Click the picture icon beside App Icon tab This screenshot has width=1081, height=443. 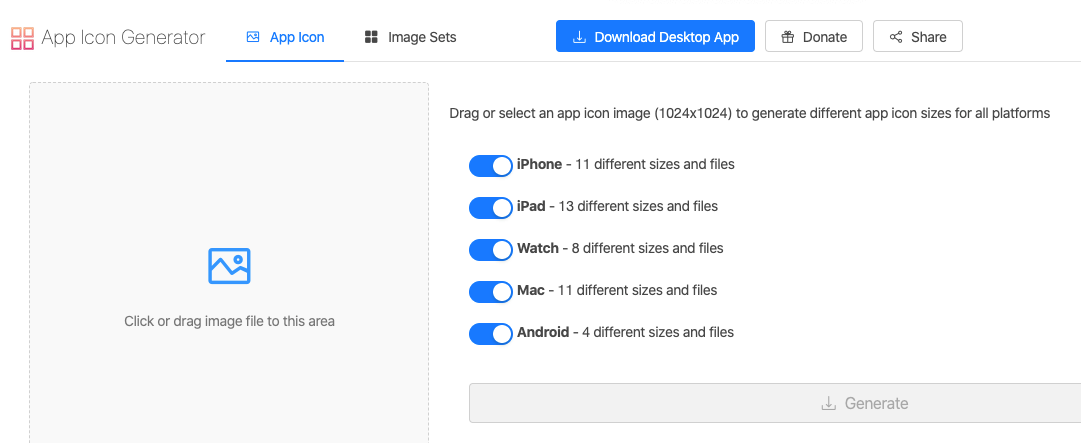(253, 37)
